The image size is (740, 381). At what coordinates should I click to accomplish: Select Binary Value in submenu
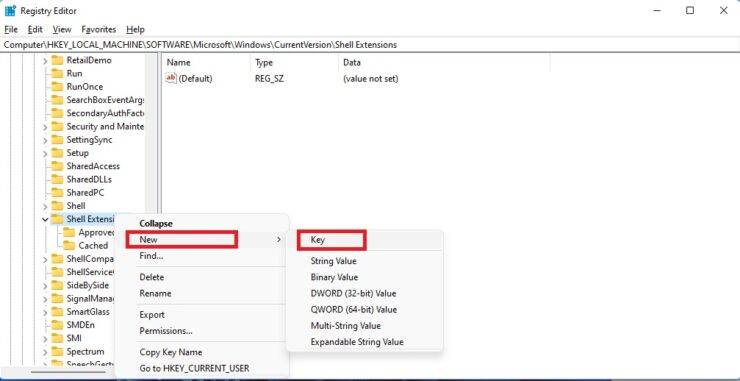(x=334, y=277)
